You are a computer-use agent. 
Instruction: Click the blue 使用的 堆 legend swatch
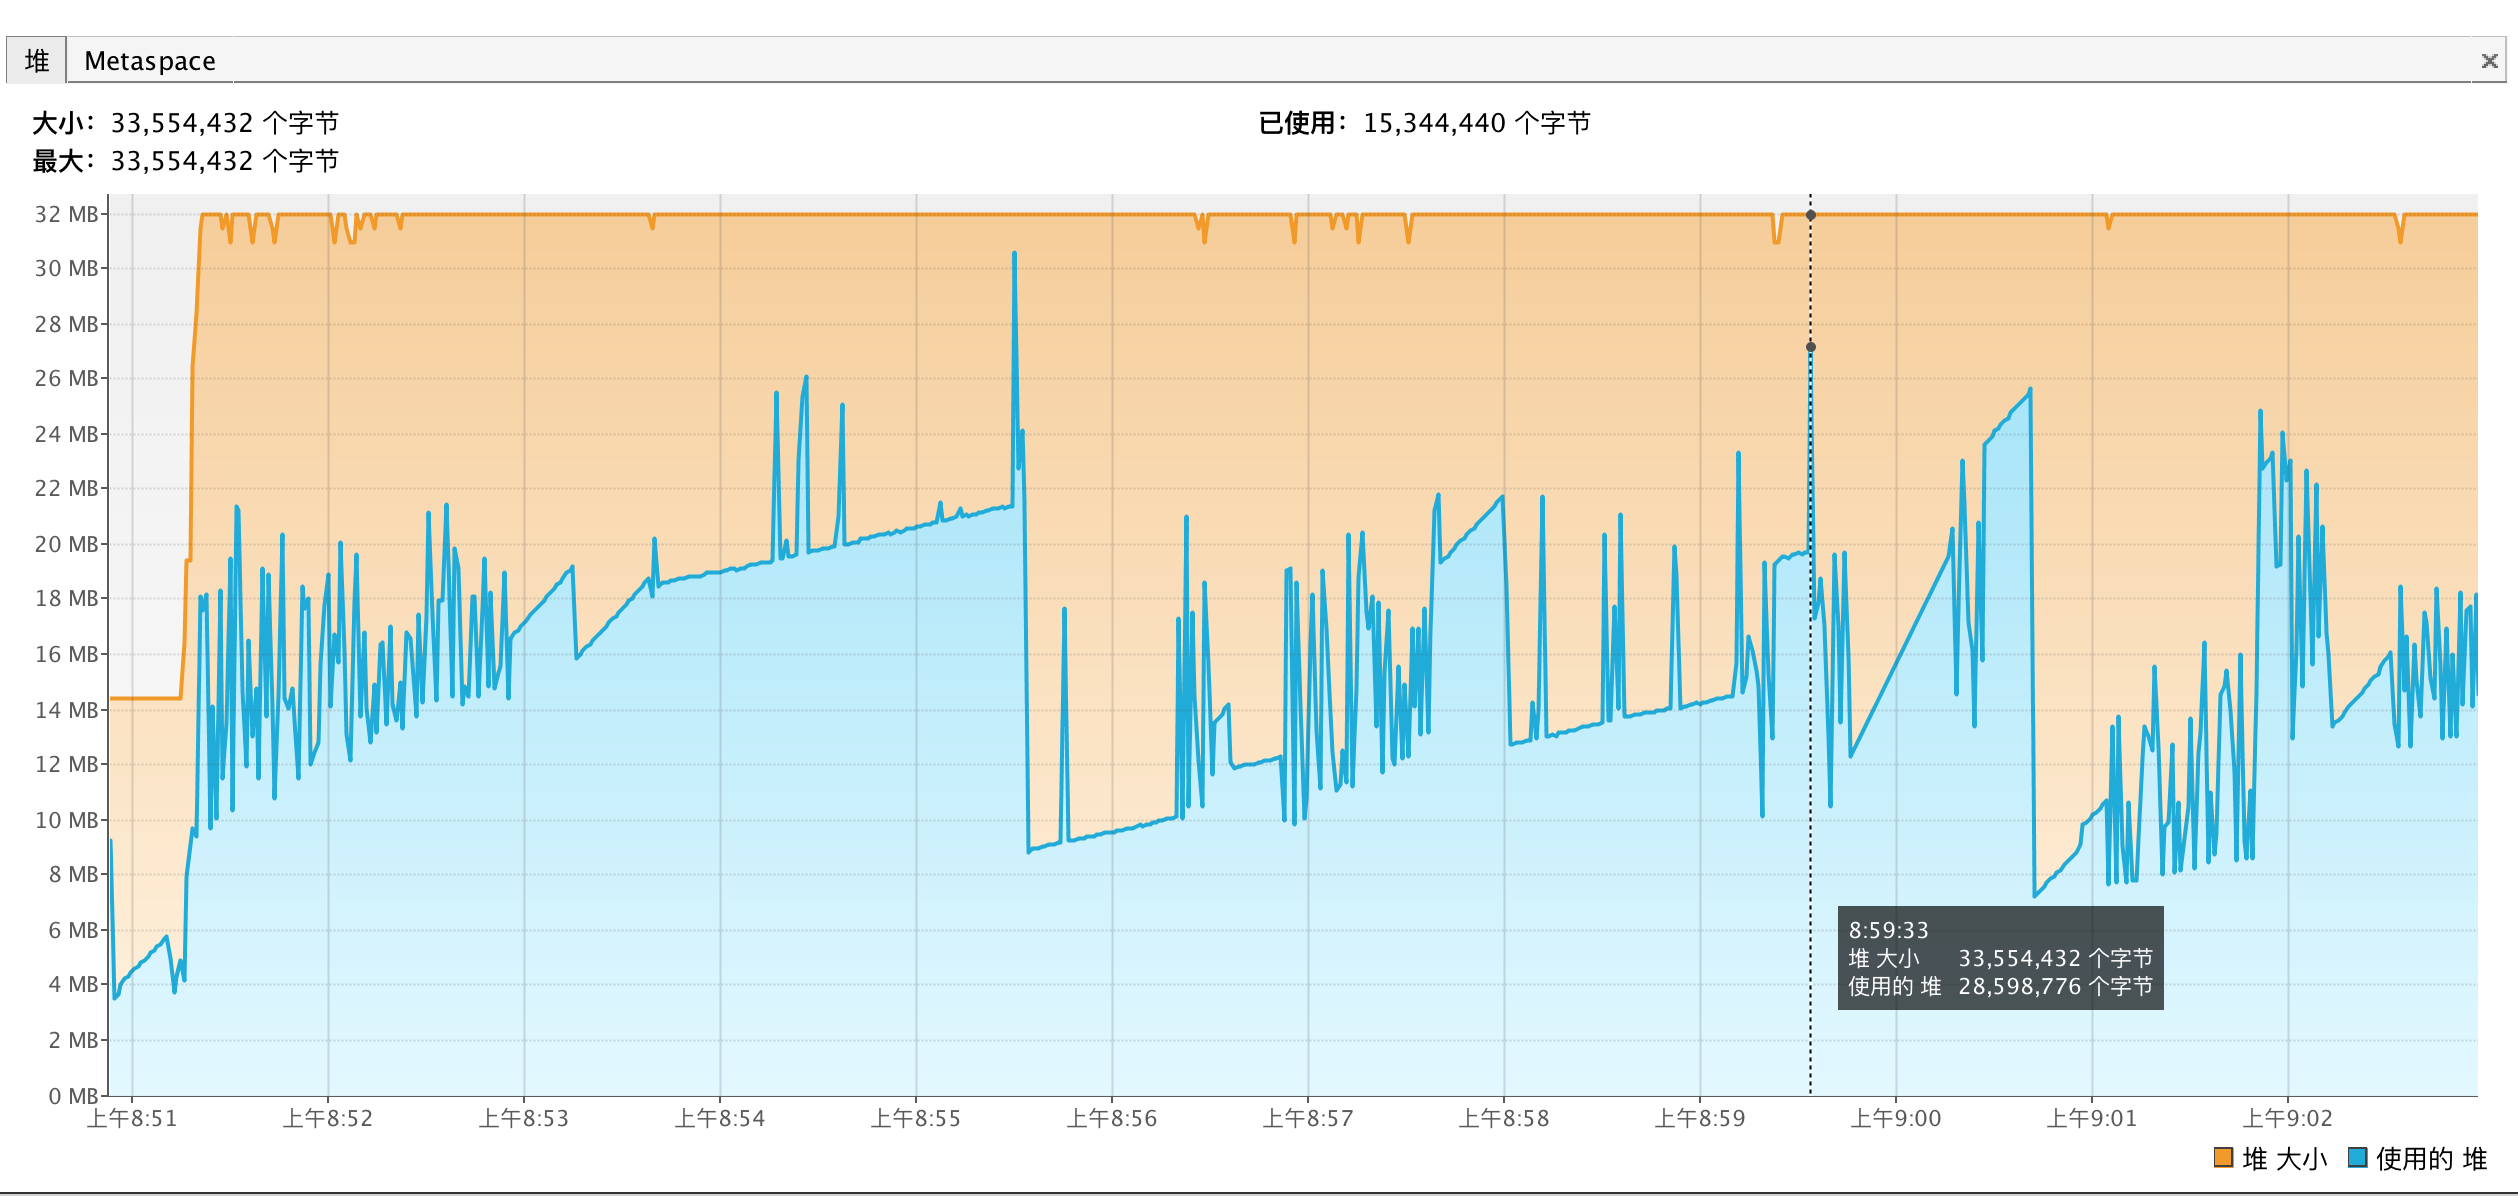pyautogui.click(x=2357, y=1157)
